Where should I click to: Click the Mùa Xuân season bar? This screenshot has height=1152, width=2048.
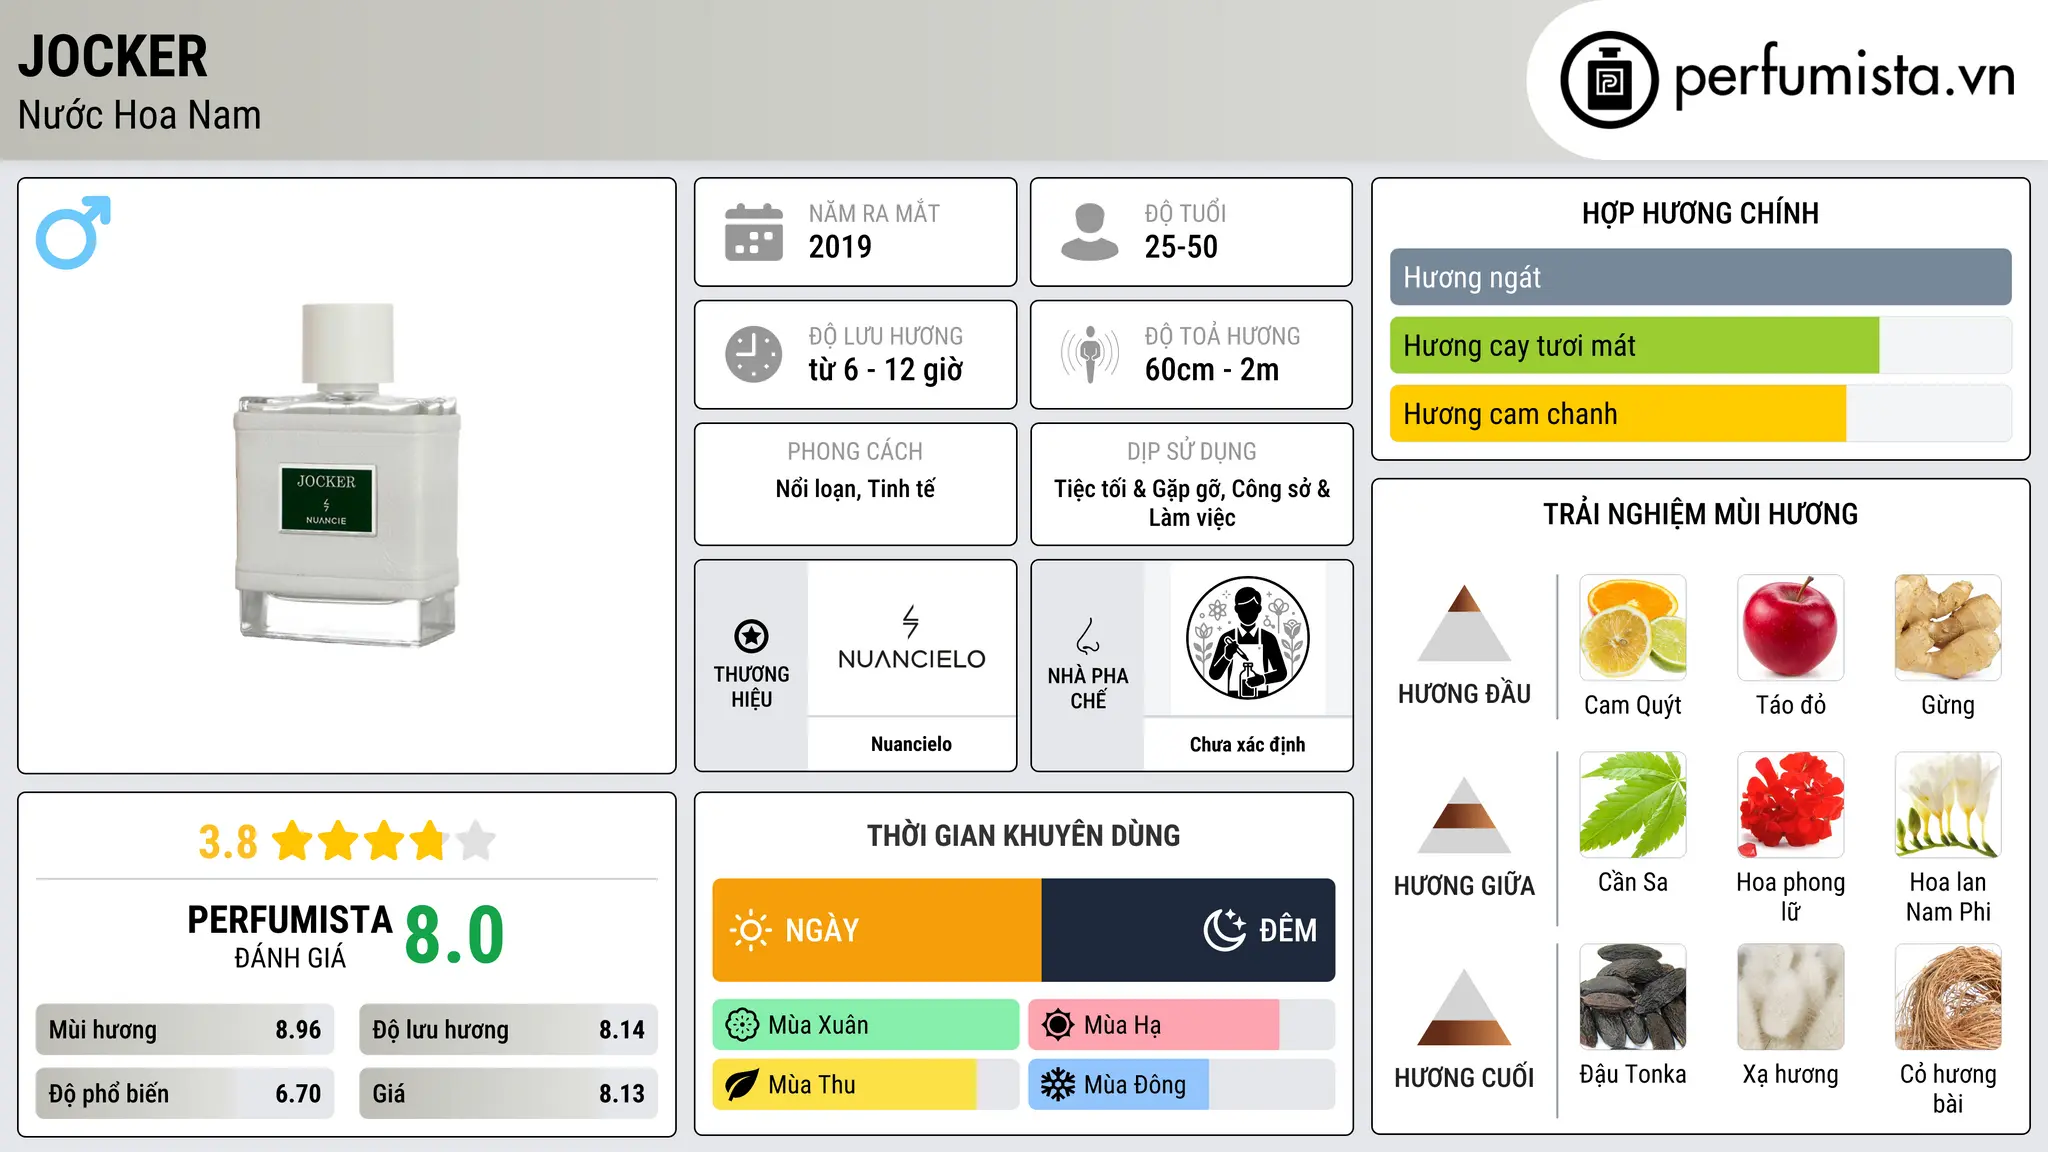866,1025
